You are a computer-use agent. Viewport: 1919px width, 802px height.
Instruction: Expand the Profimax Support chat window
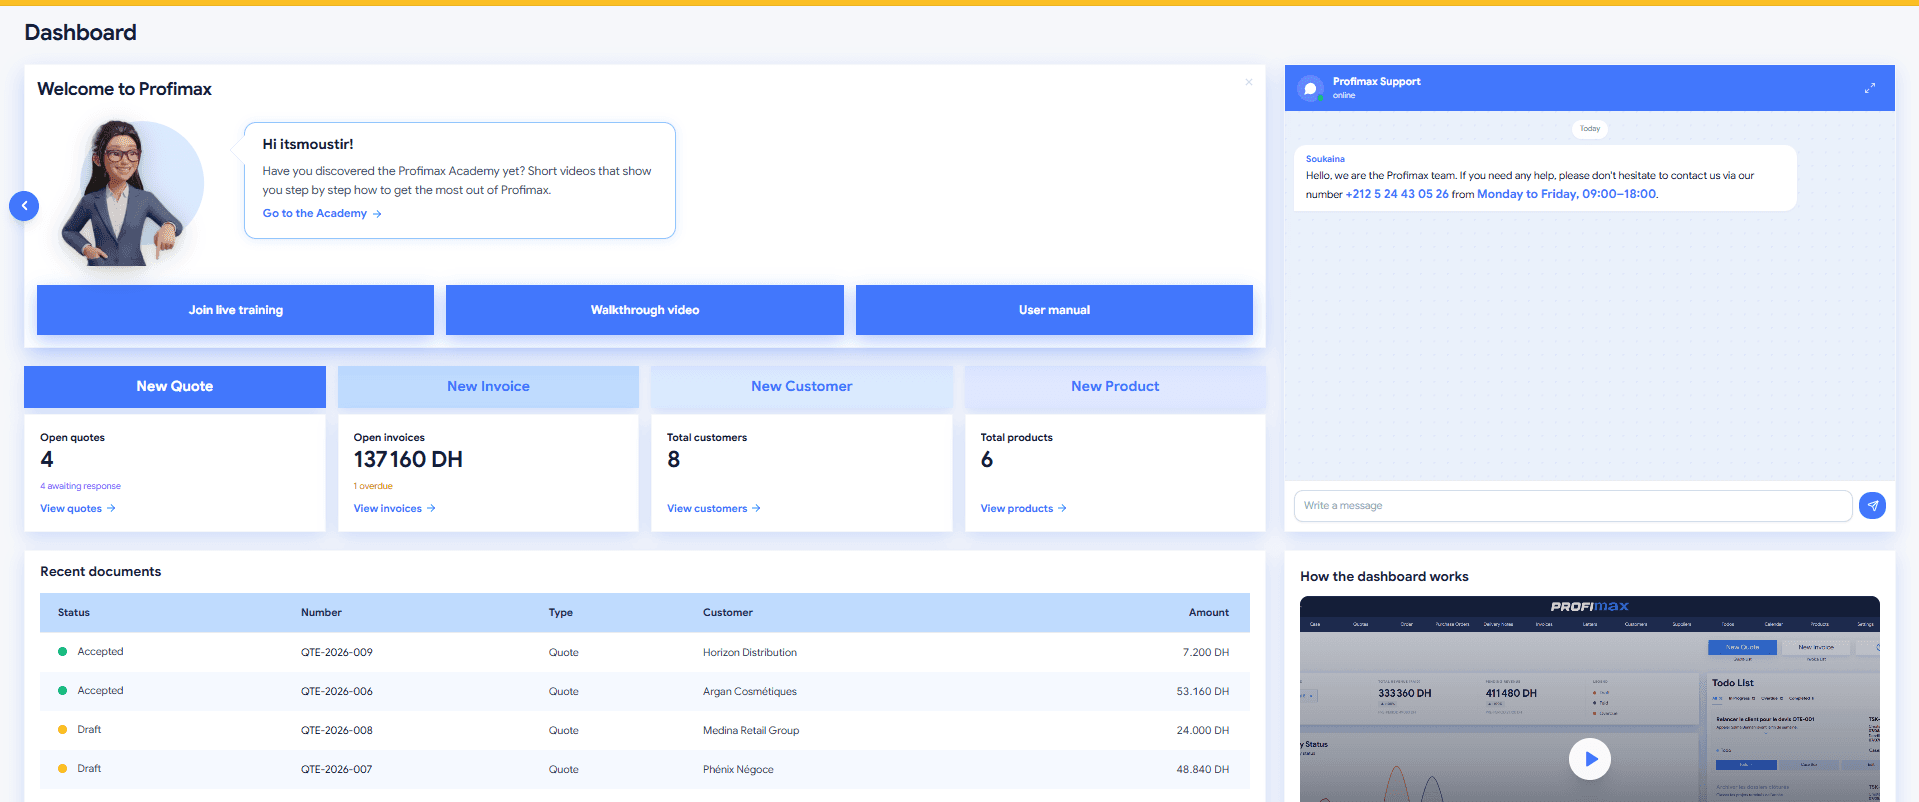(1869, 88)
